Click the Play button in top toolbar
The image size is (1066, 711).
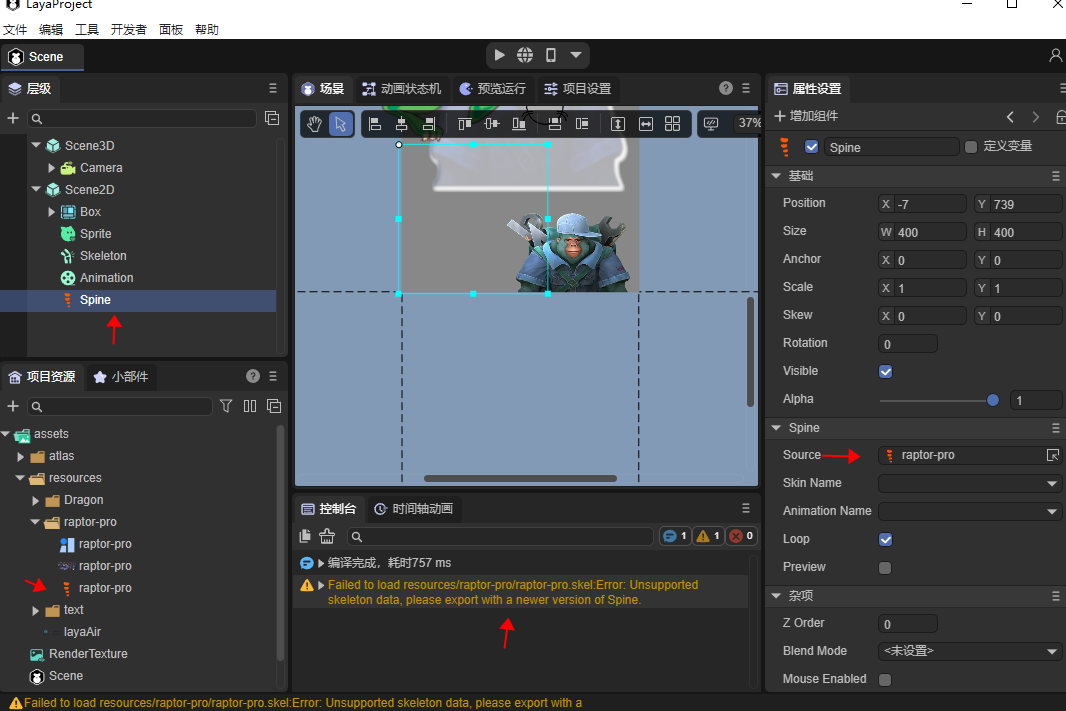pyautogui.click(x=500, y=55)
